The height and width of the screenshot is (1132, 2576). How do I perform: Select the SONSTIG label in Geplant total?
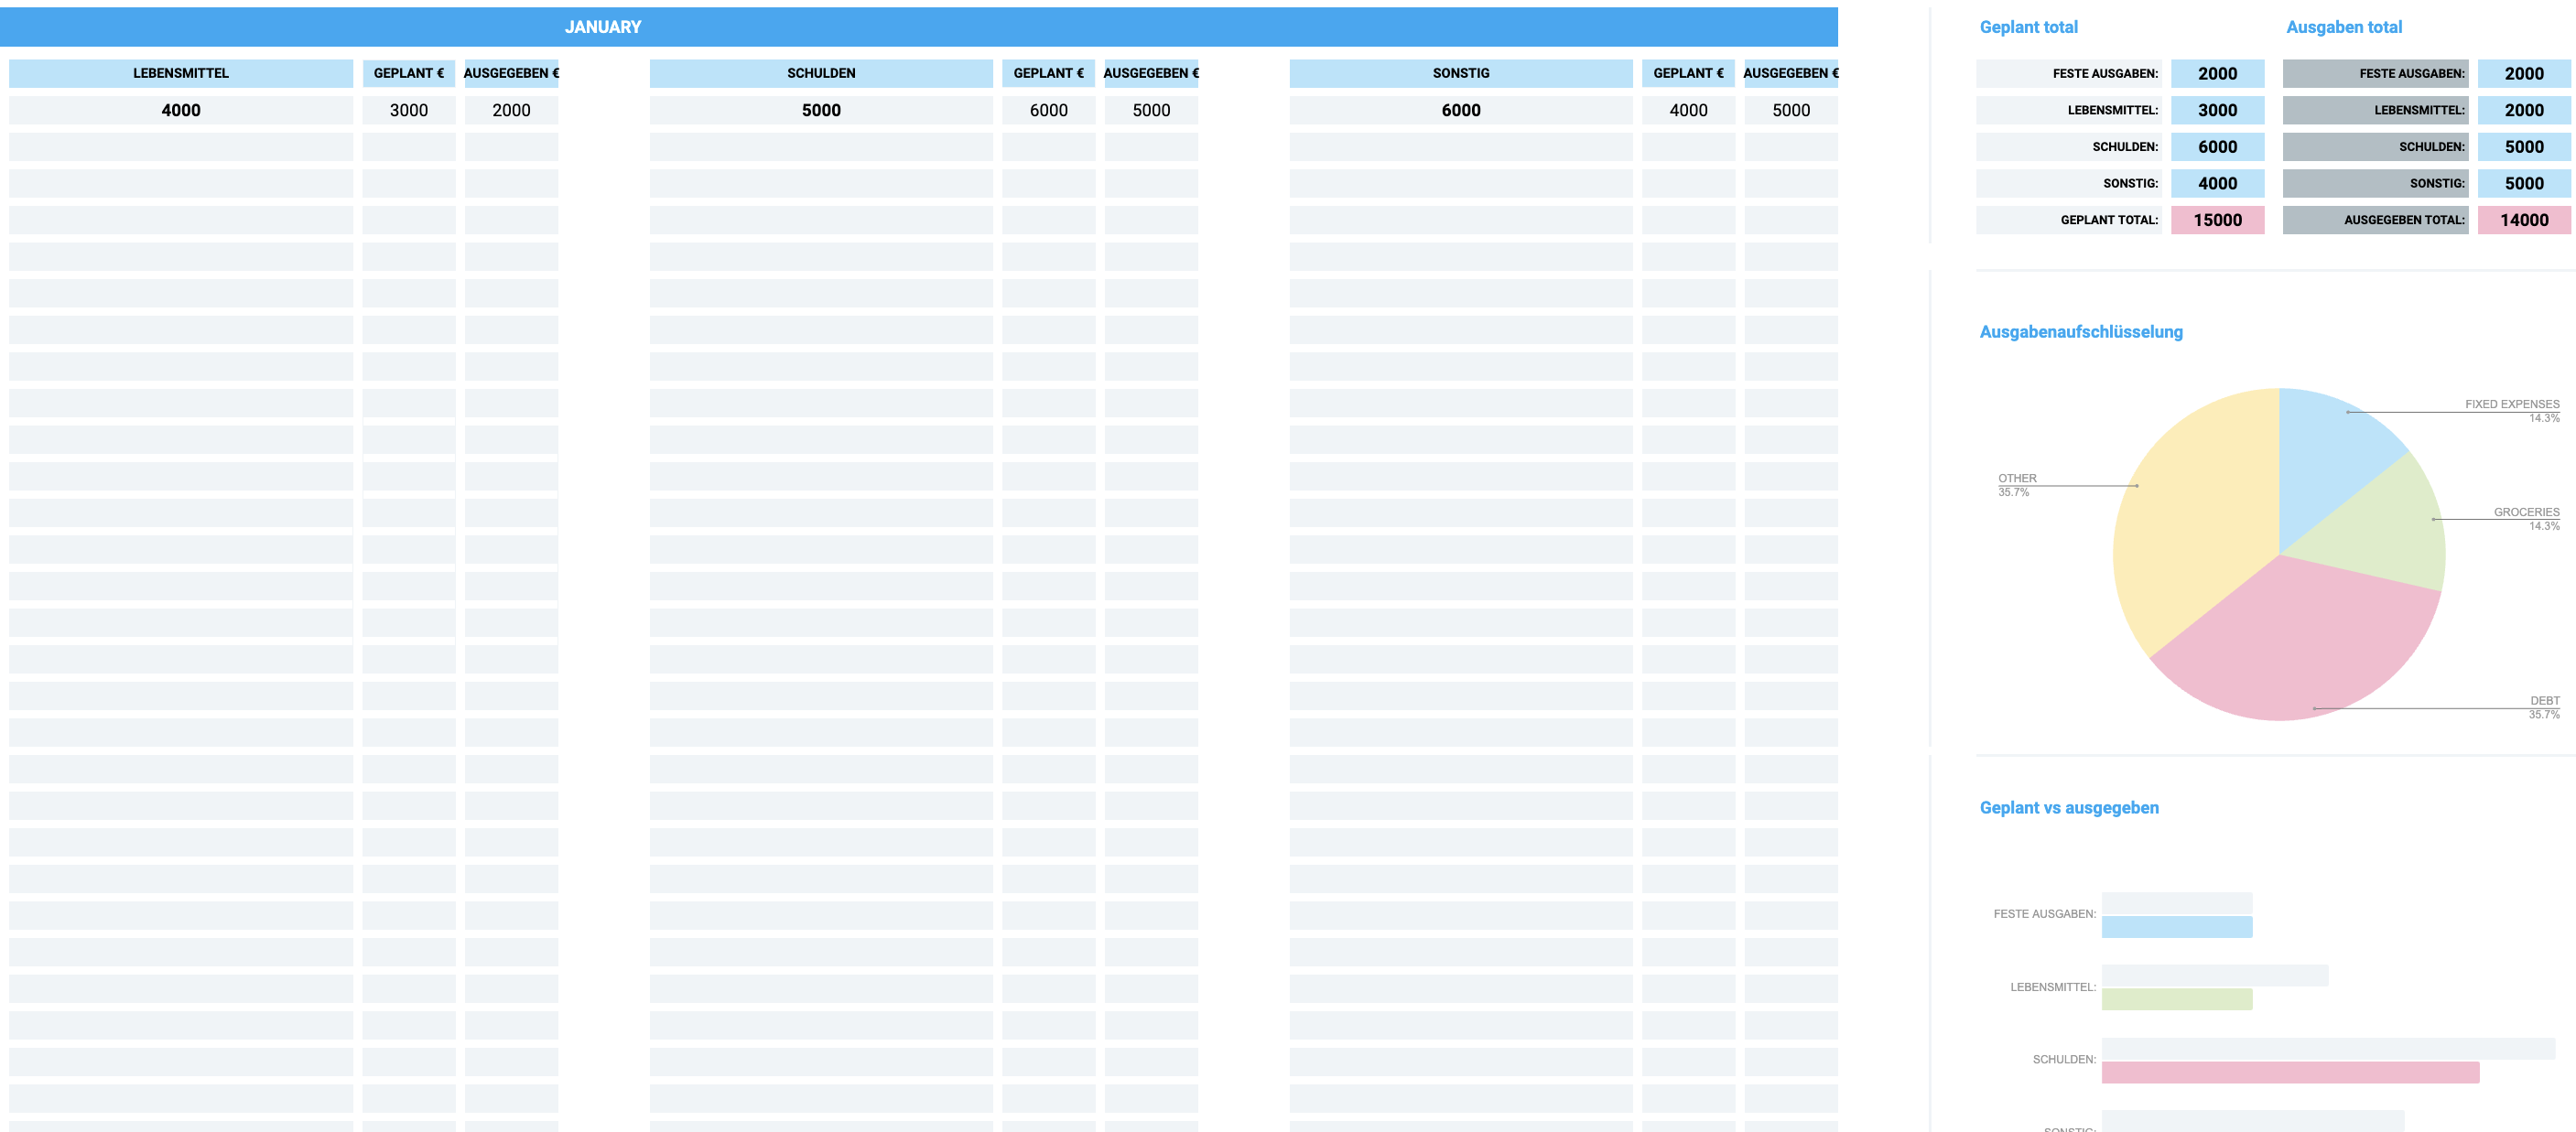[x=2069, y=183]
